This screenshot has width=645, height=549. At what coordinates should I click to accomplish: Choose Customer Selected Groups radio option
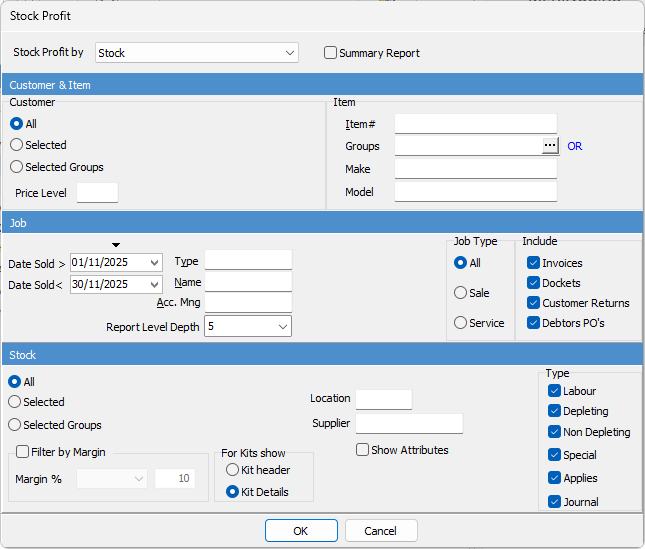[x=16, y=167]
